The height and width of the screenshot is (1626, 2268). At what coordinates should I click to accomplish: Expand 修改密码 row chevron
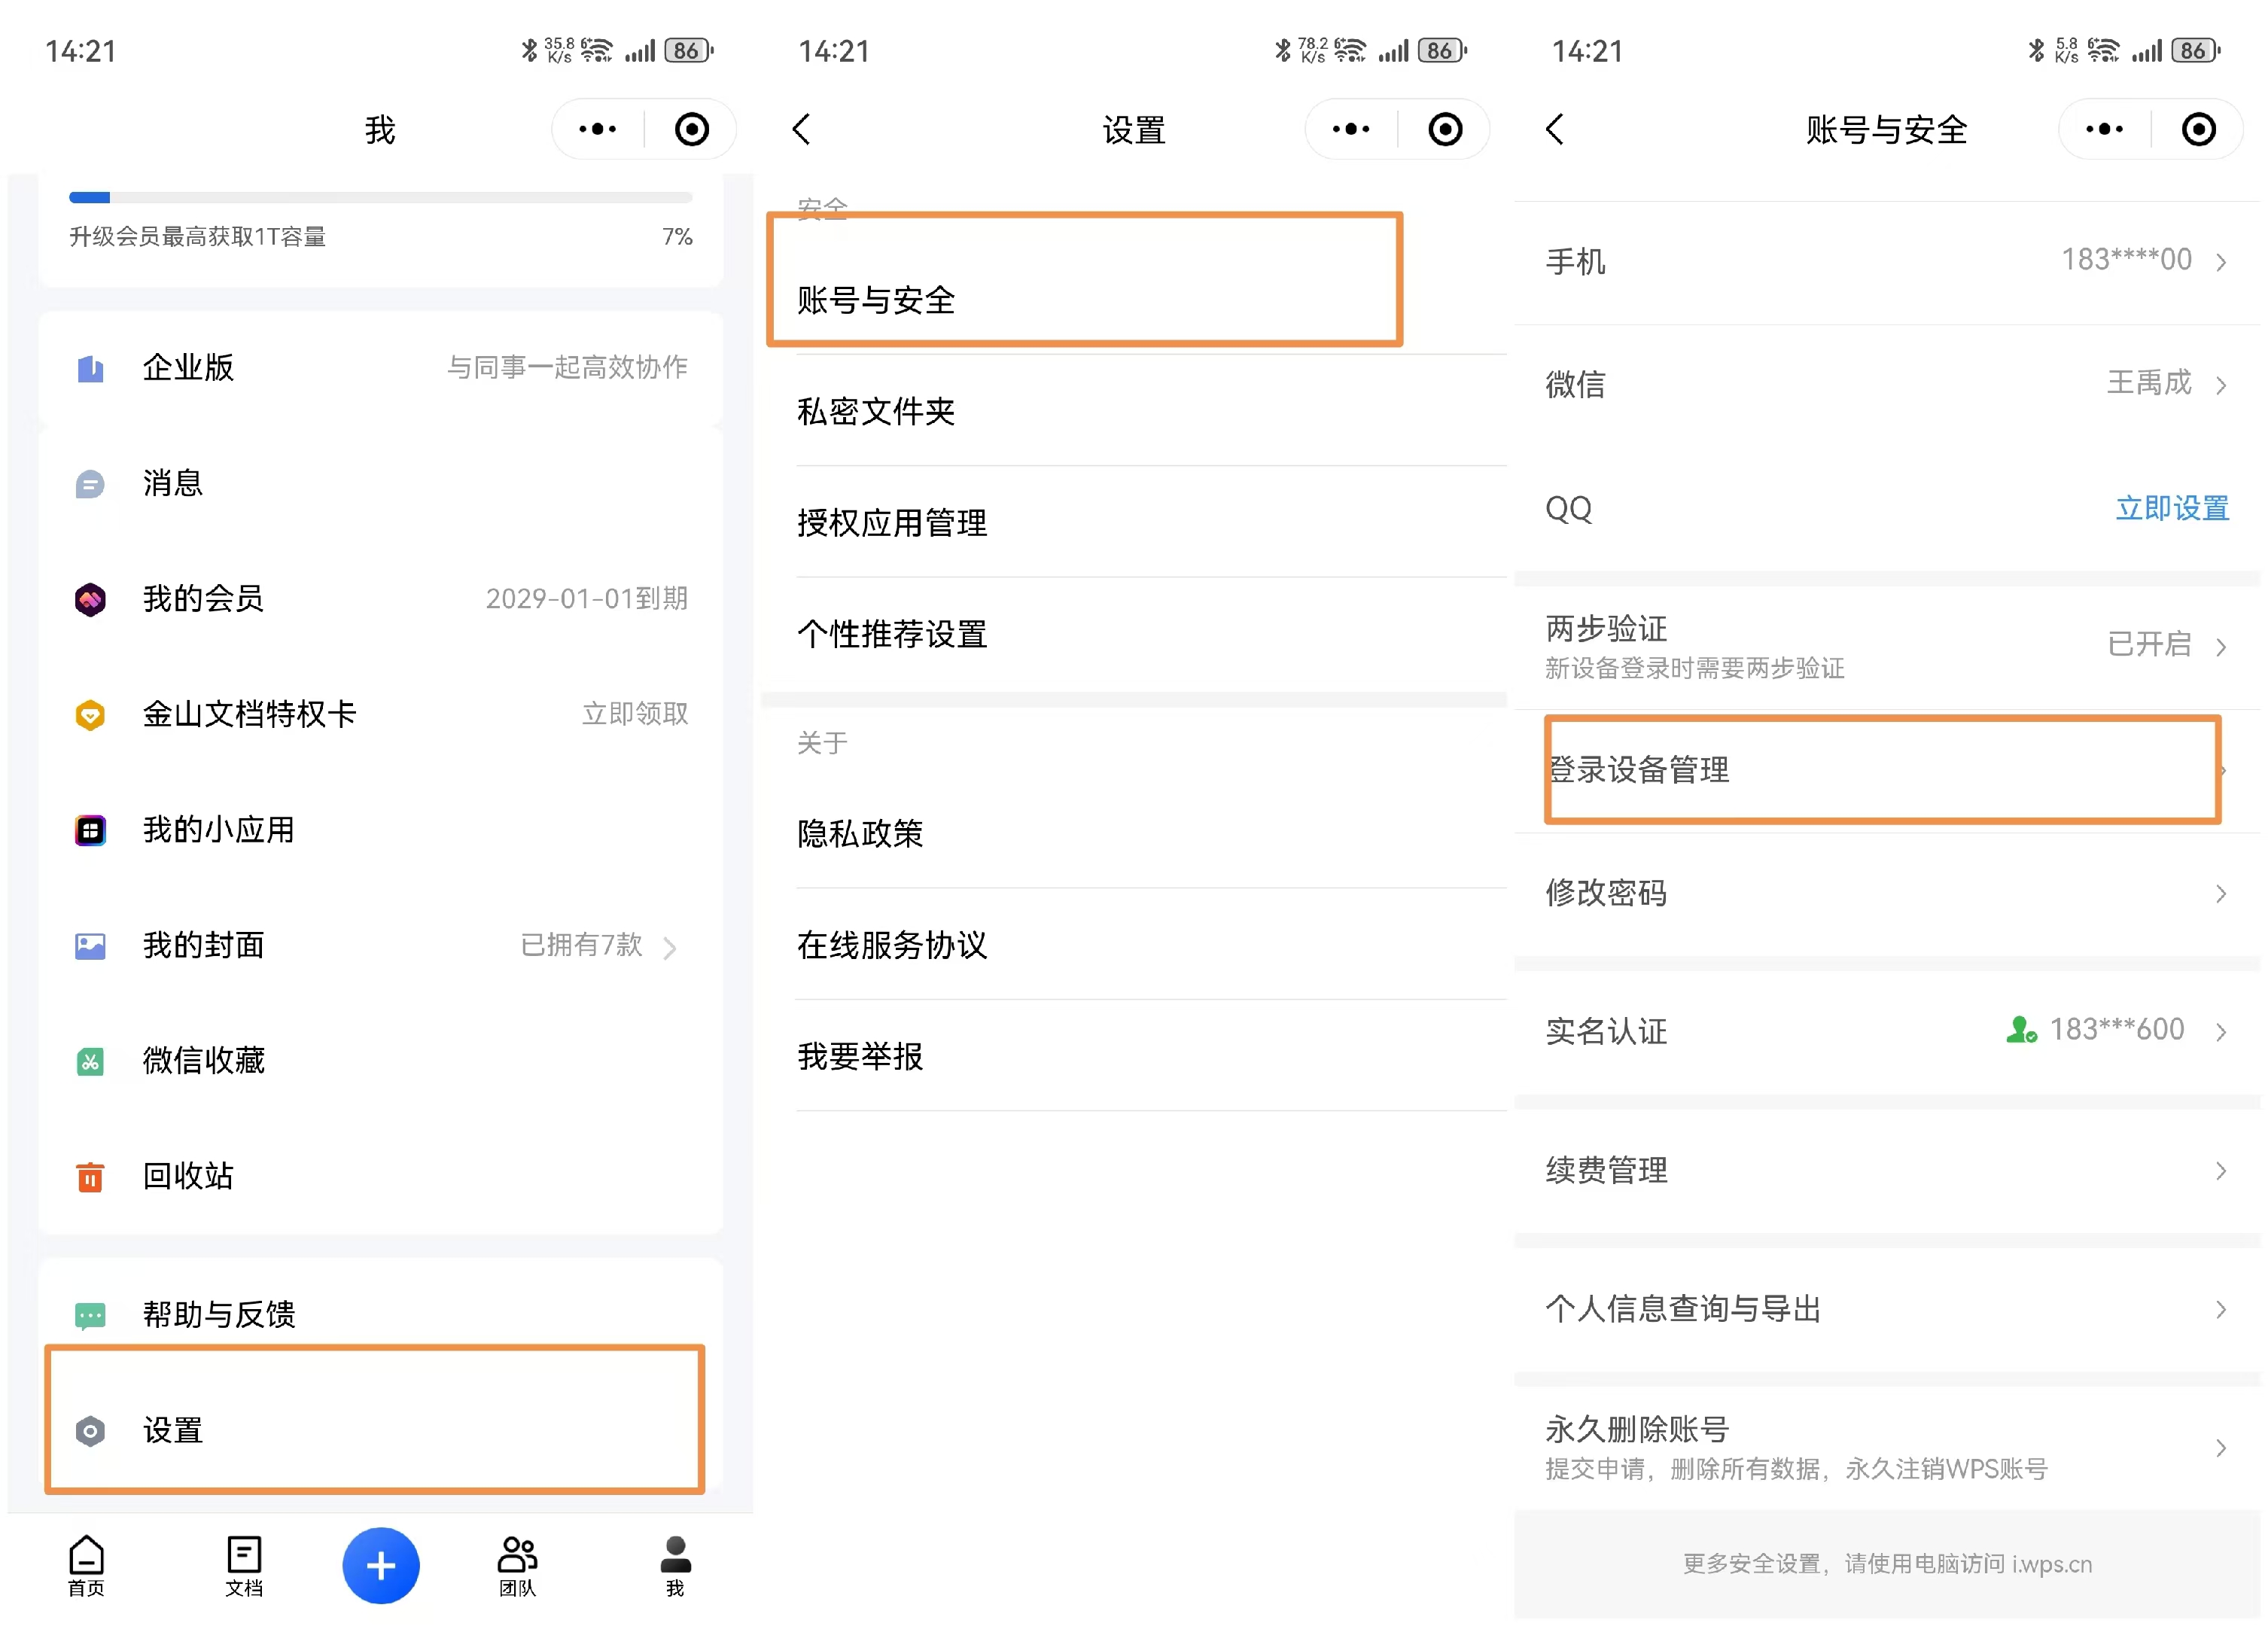(2221, 894)
